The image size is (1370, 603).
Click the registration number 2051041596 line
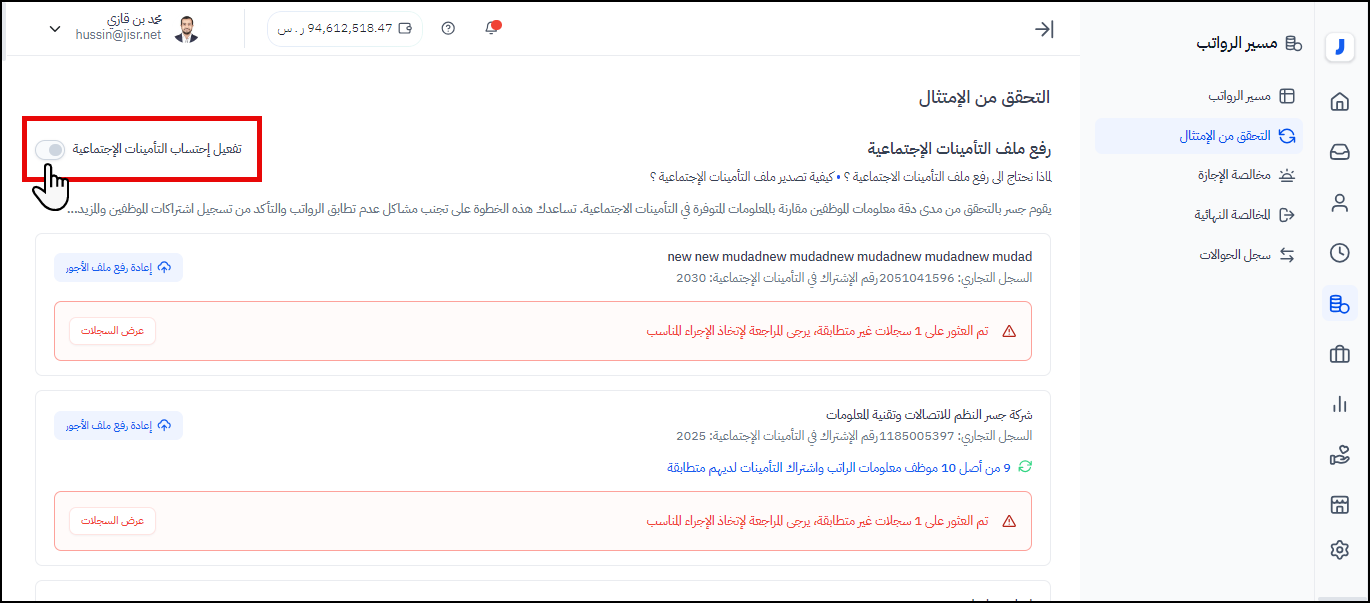(854, 278)
